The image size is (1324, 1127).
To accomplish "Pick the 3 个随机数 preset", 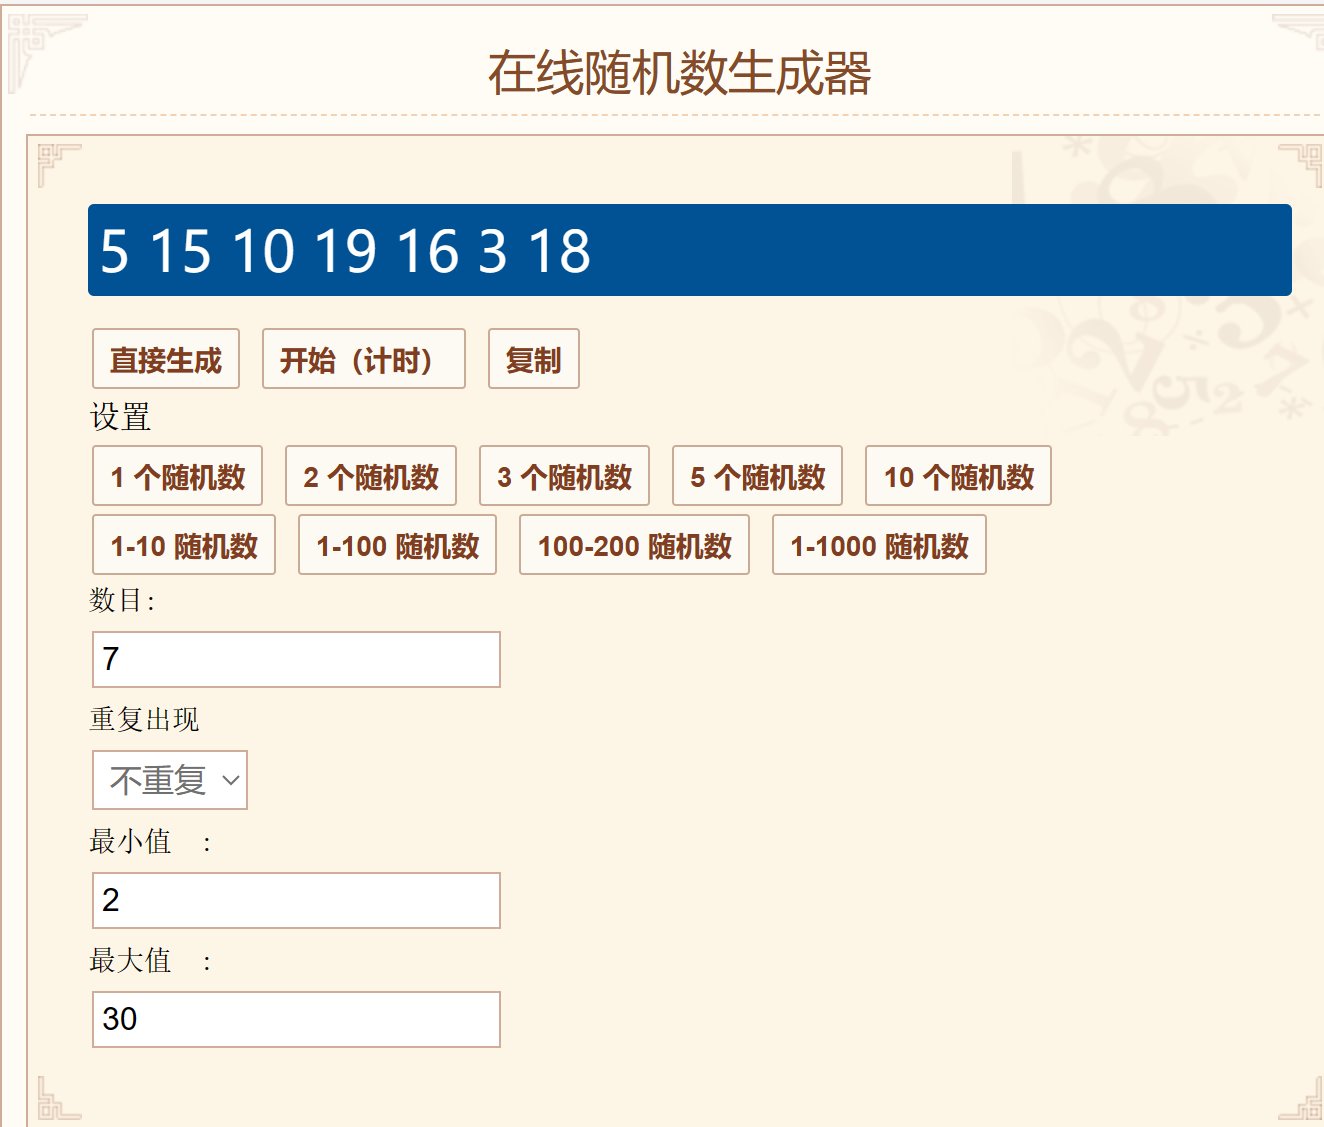I will (x=565, y=476).
